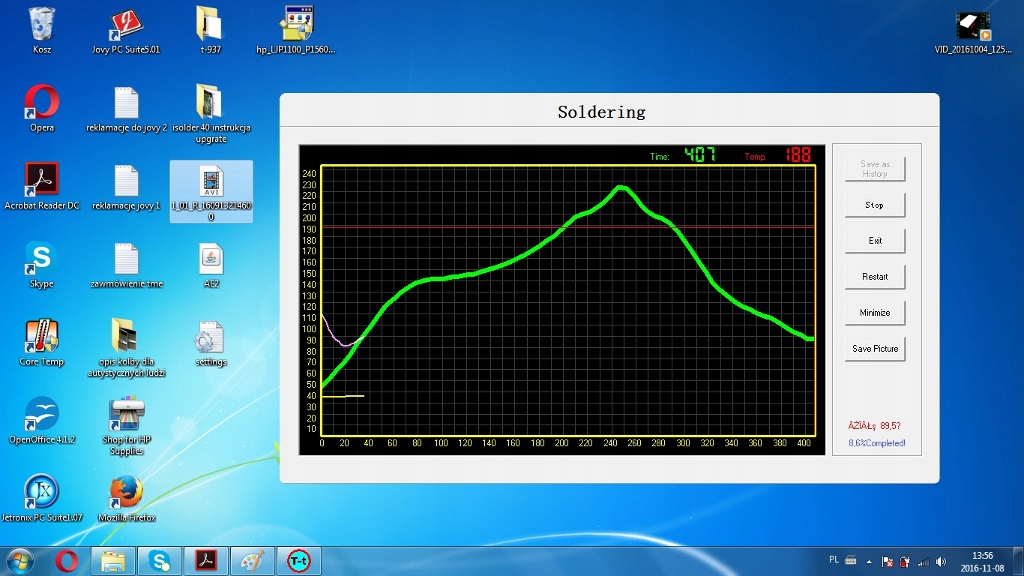
Task: Click the Restart button
Action: click(874, 276)
